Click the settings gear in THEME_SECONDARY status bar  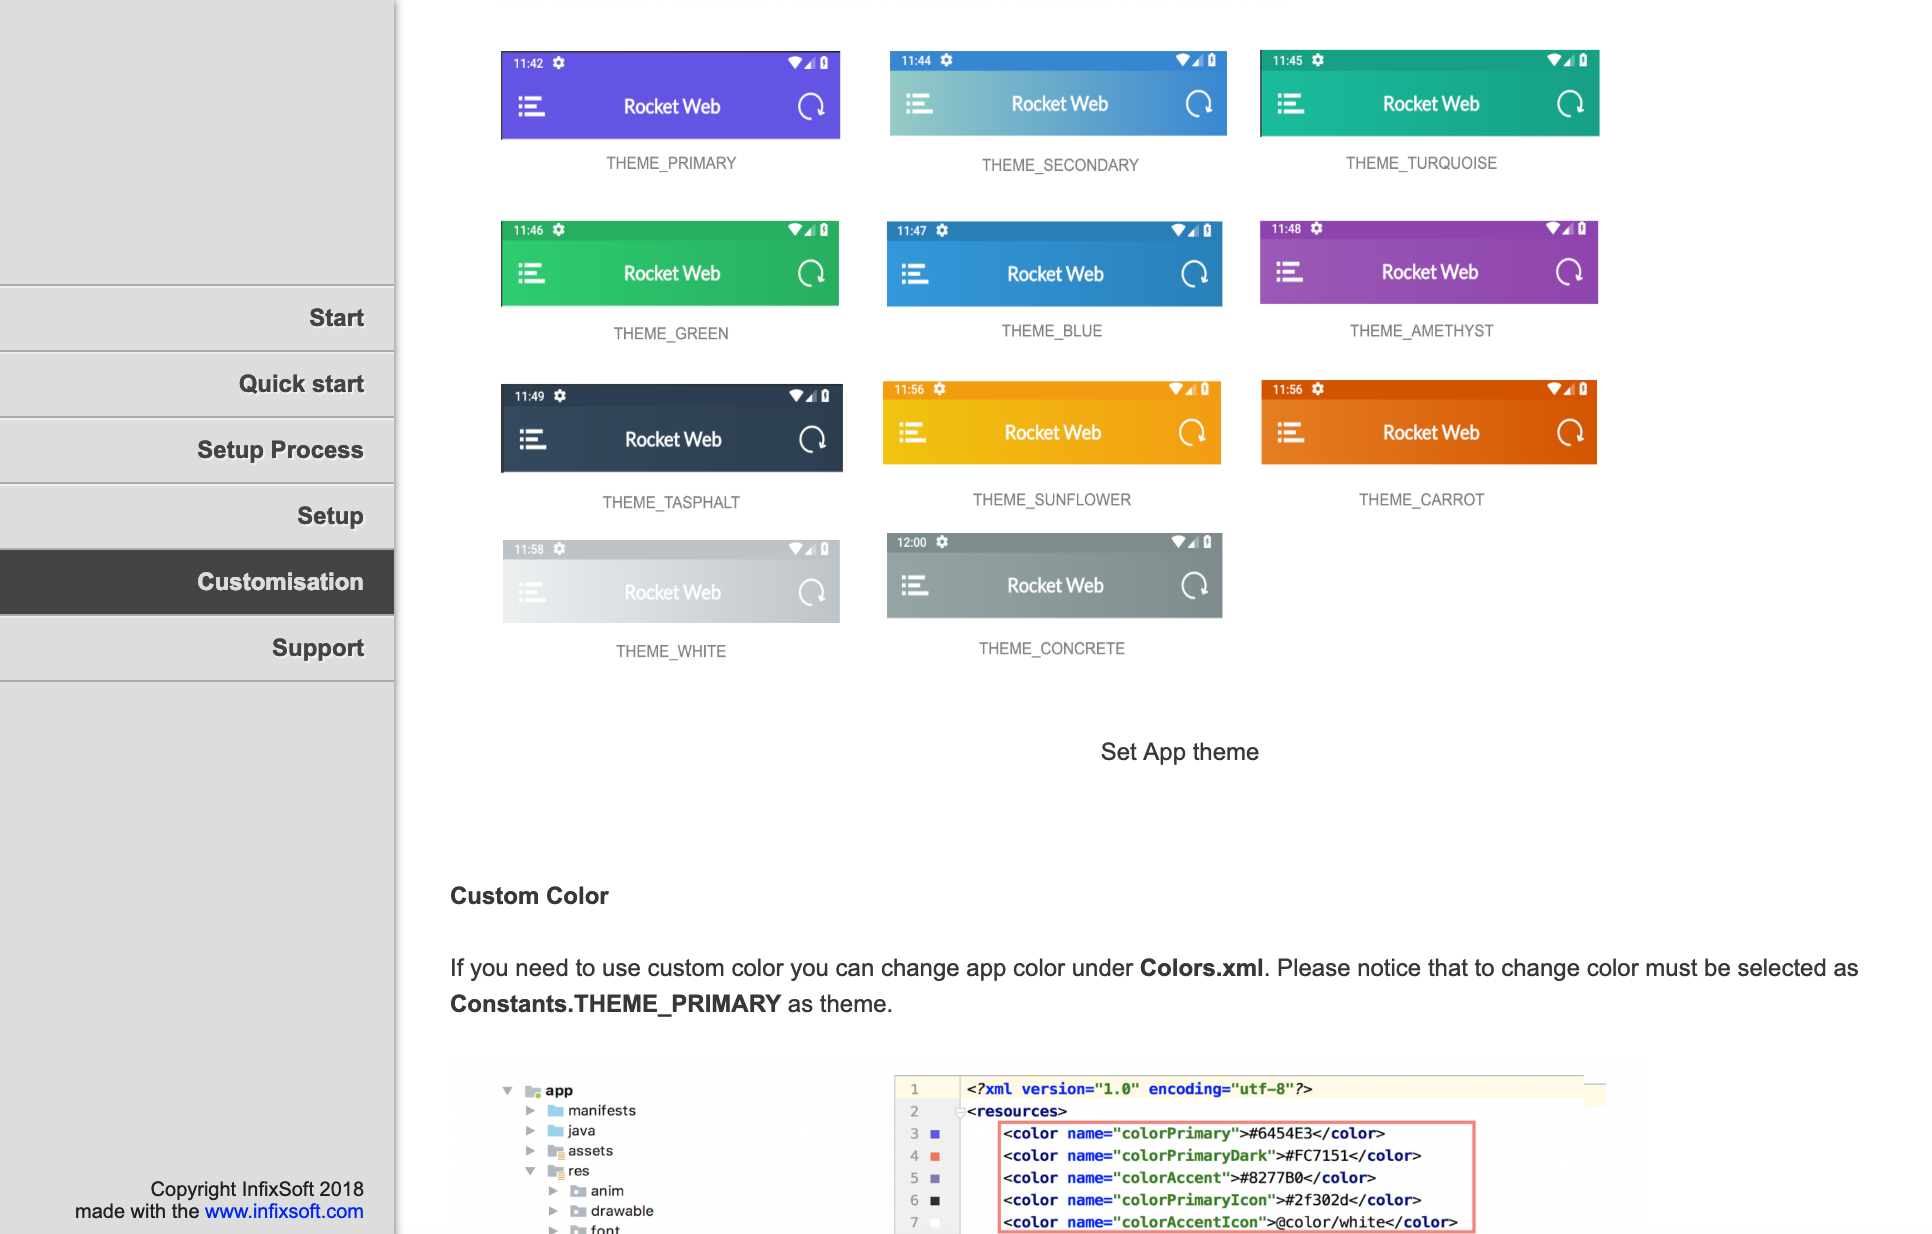946,60
